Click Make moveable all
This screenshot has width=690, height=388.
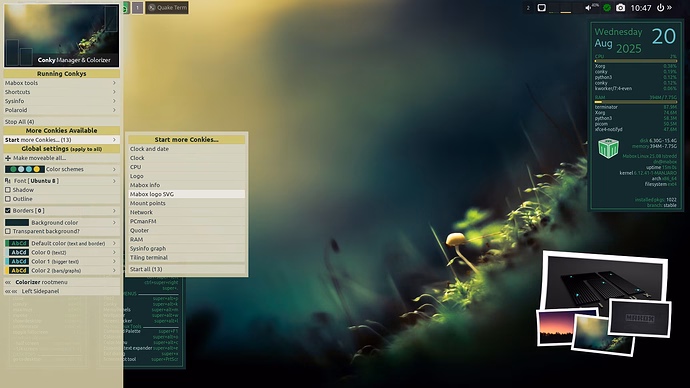[62, 158]
